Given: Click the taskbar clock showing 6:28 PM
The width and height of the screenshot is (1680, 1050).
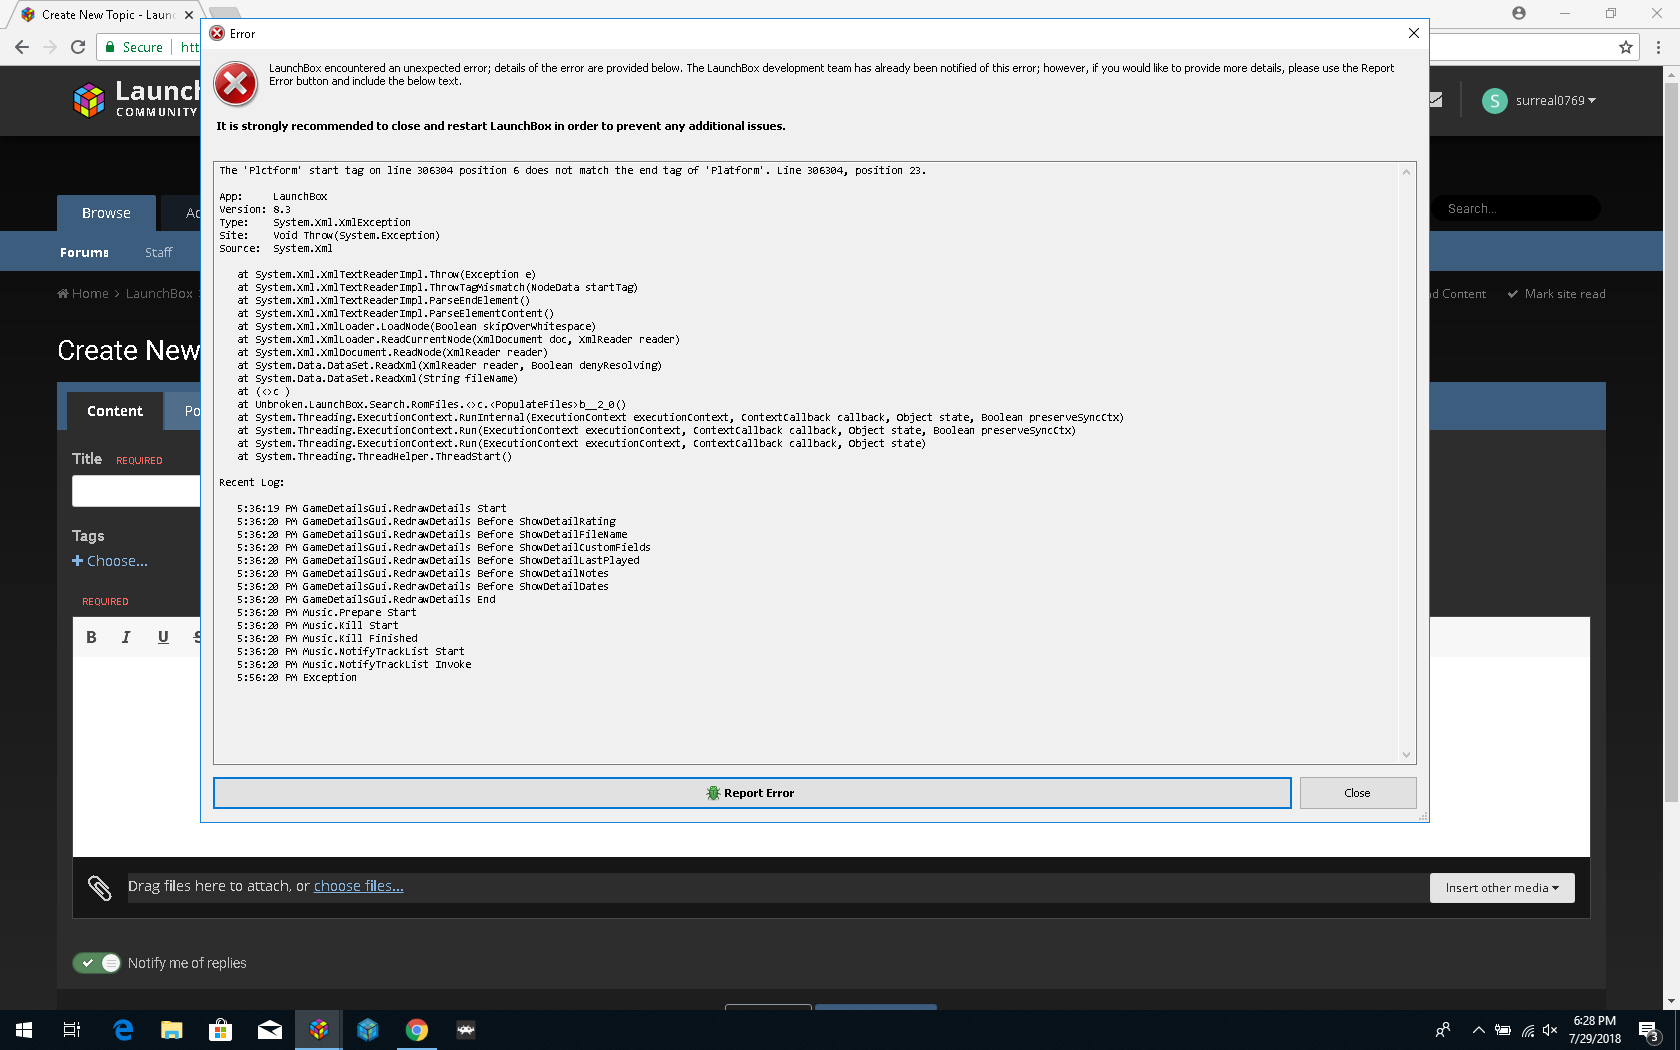Looking at the screenshot, I should (1594, 1030).
